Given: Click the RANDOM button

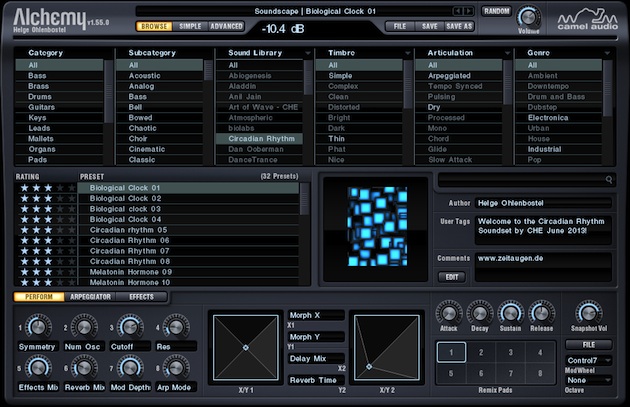Looking at the screenshot, I should point(497,11).
